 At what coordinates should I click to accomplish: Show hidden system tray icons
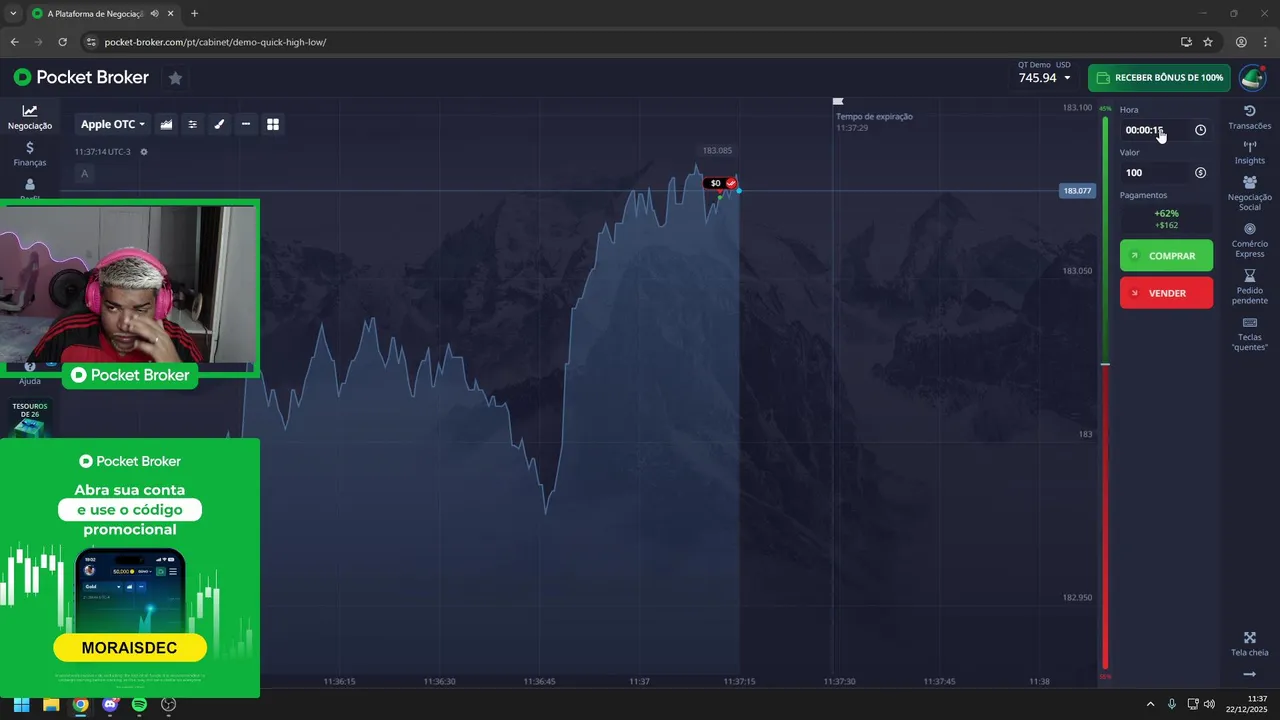[x=1150, y=704]
